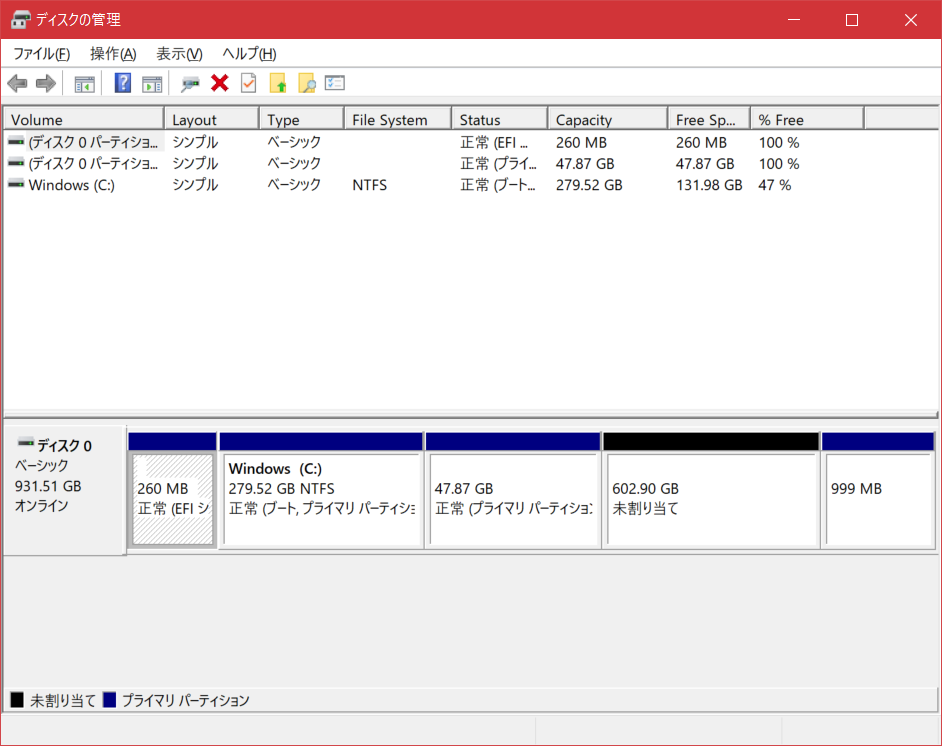Screen dimensions: 942x746
Task: Select the 260 MB EFI partition block
Action: [x=172, y=499]
